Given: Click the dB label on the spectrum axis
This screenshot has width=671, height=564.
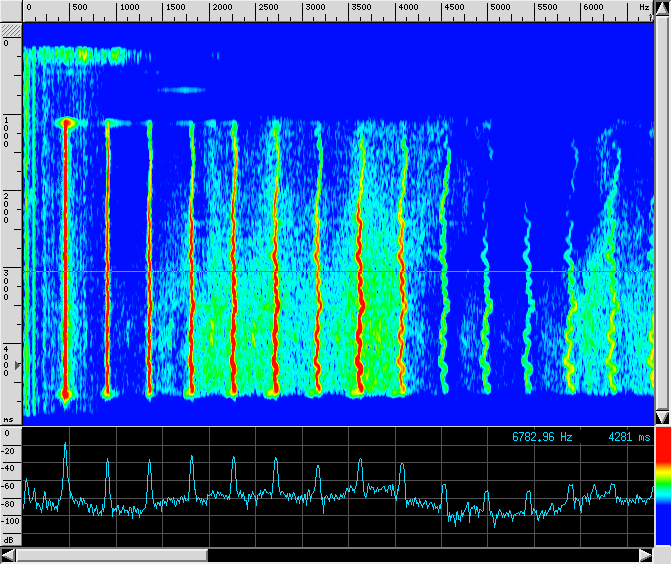Looking at the screenshot, I should click(x=9, y=539).
